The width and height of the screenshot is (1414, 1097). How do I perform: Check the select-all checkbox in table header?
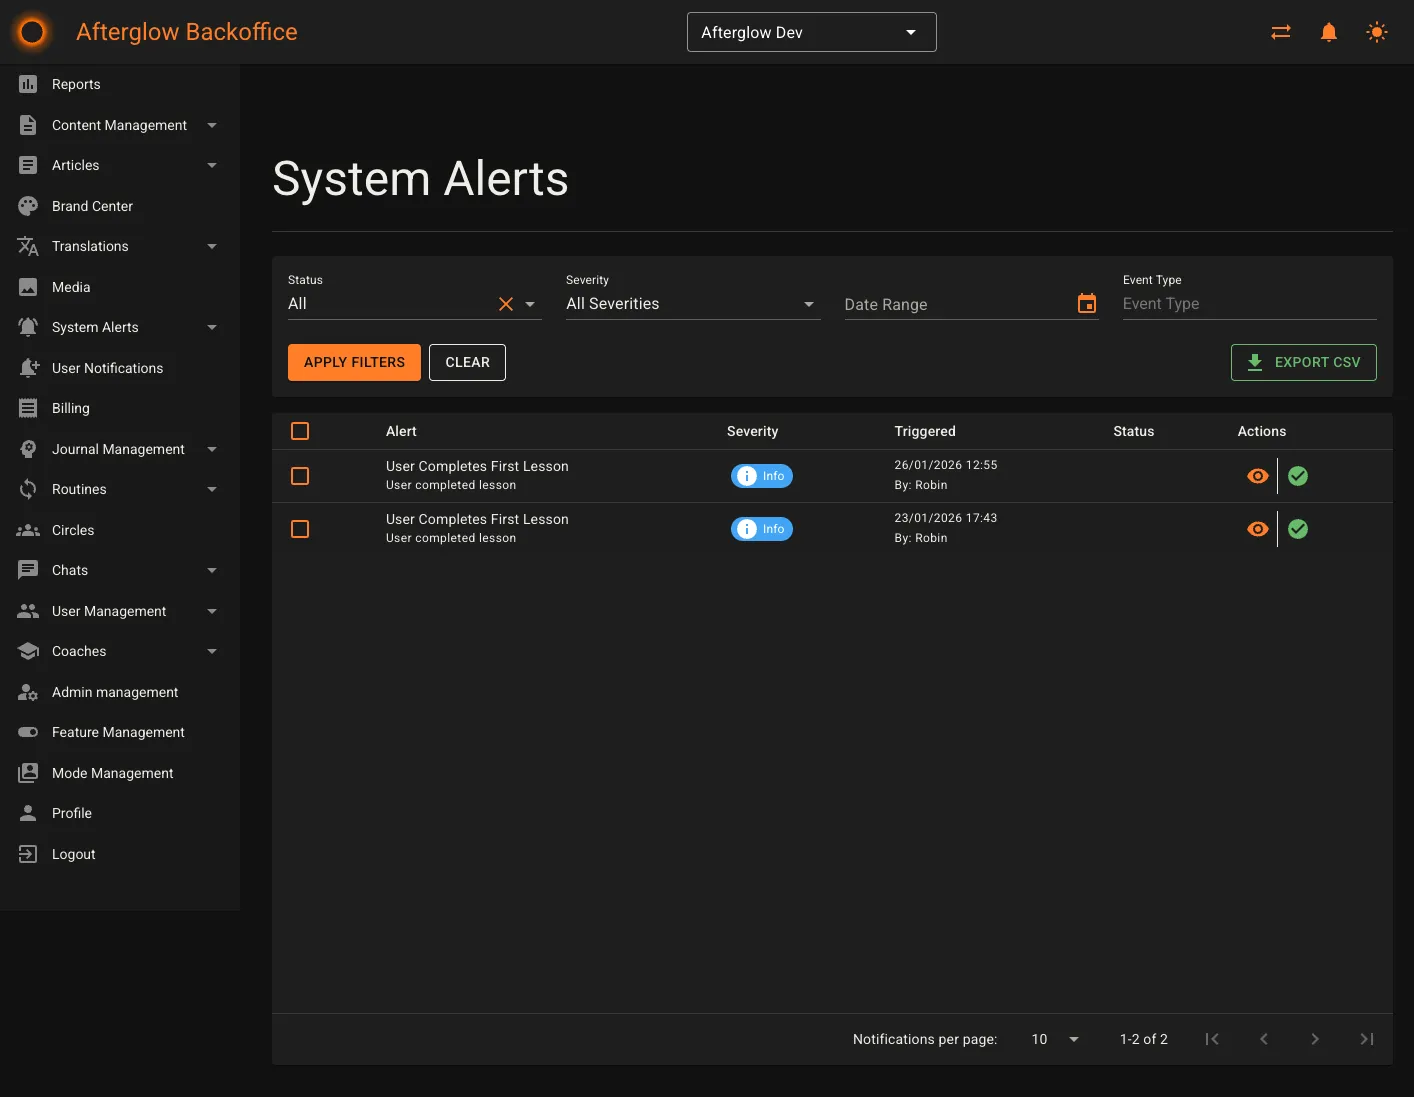point(300,431)
